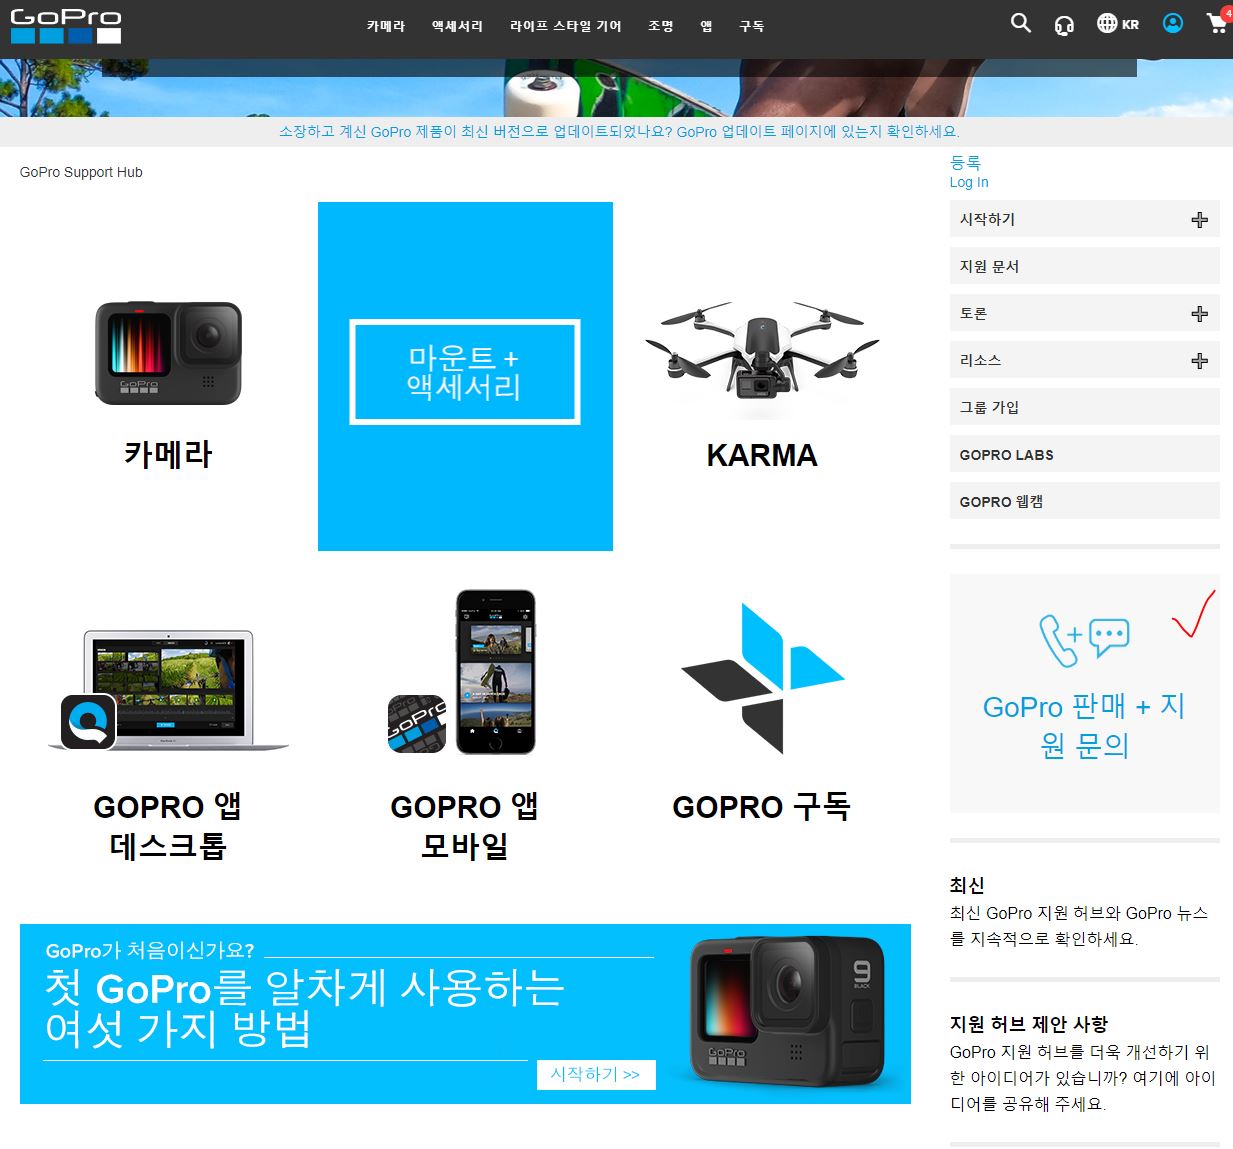This screenshot has height=1149, width=1233.
Task: Open the 그룹 가입 sidebar item
Action: click(x=1085, y=407)
